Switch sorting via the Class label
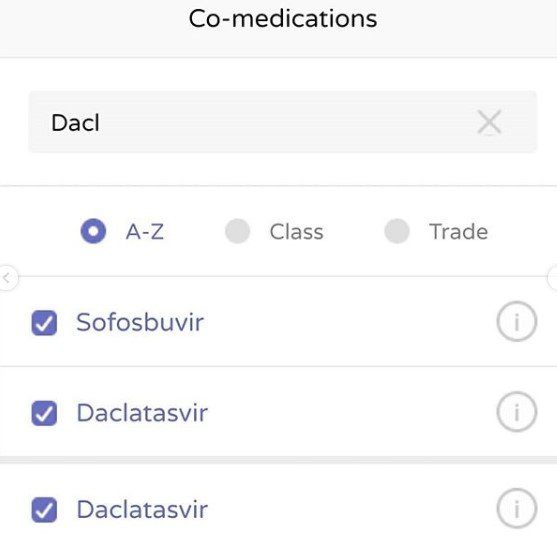Viewport: 557px width, 549px height. (x=297, y=232)
